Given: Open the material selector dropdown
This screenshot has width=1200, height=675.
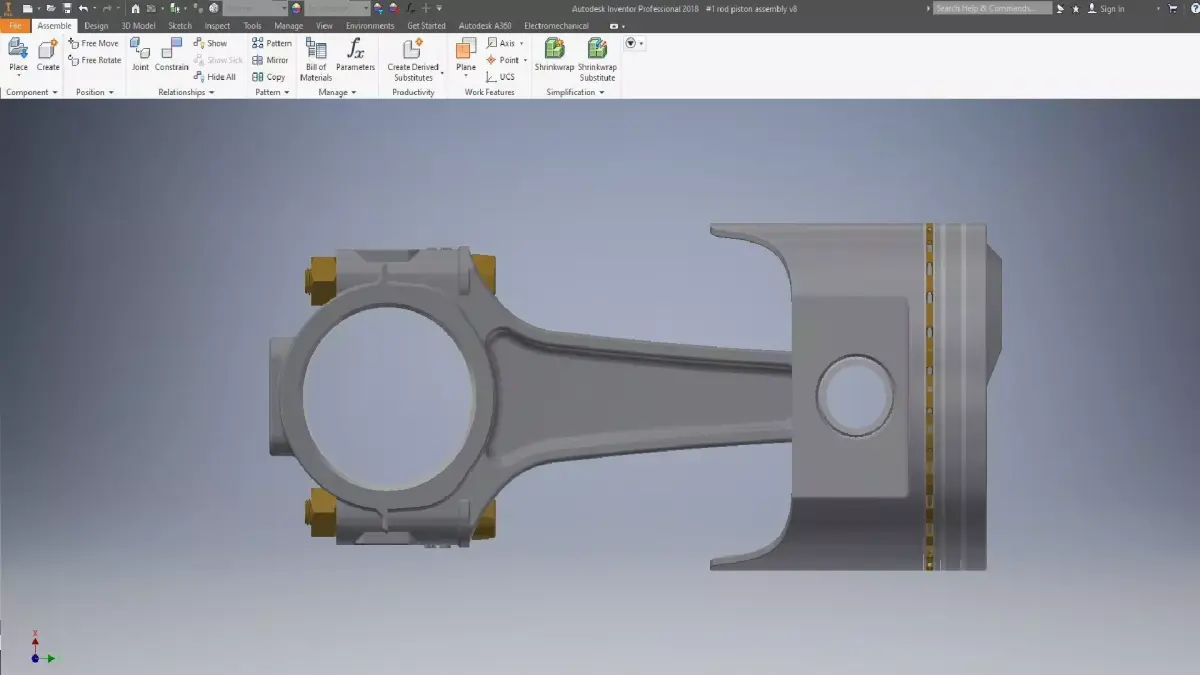Looking at the screenshot, I should [255, 8].
